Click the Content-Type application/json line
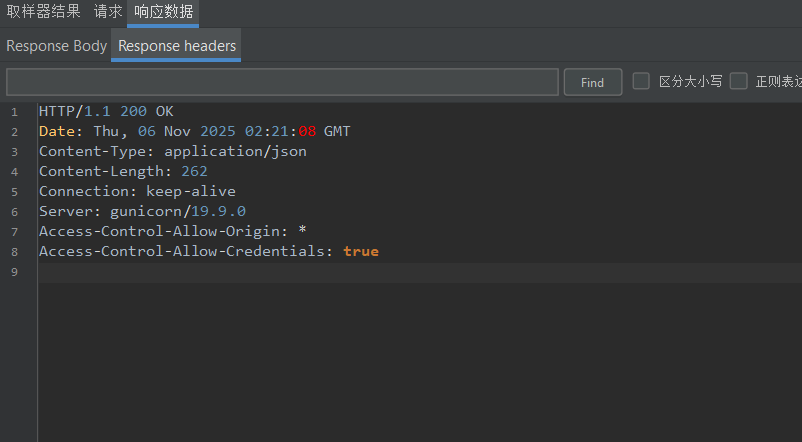 [172, 151]
